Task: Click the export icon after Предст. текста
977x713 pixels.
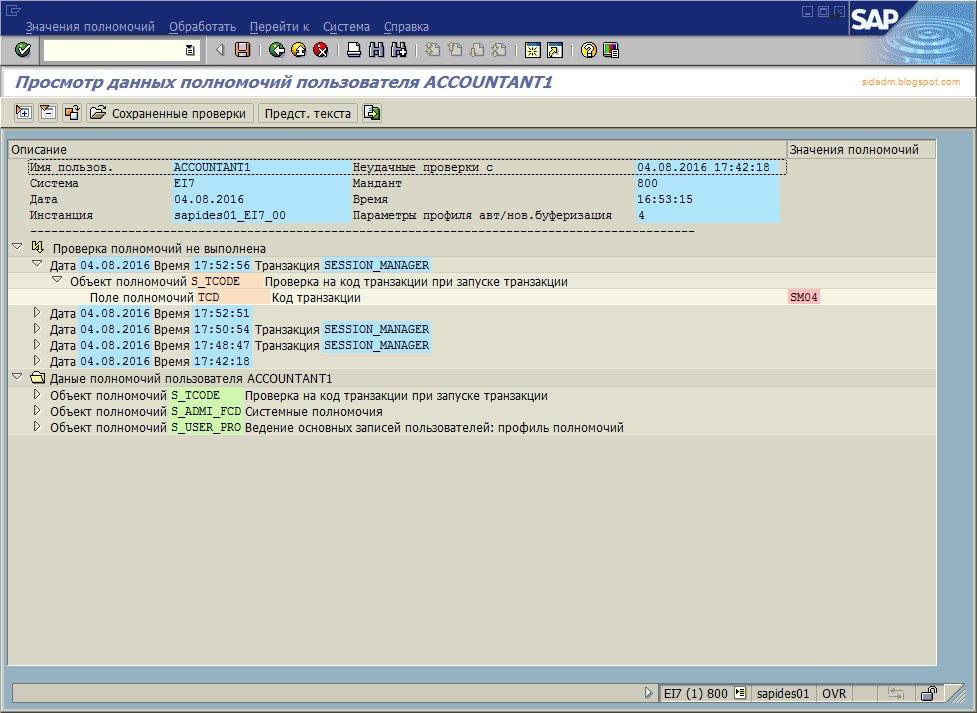Action: [372, 113]
